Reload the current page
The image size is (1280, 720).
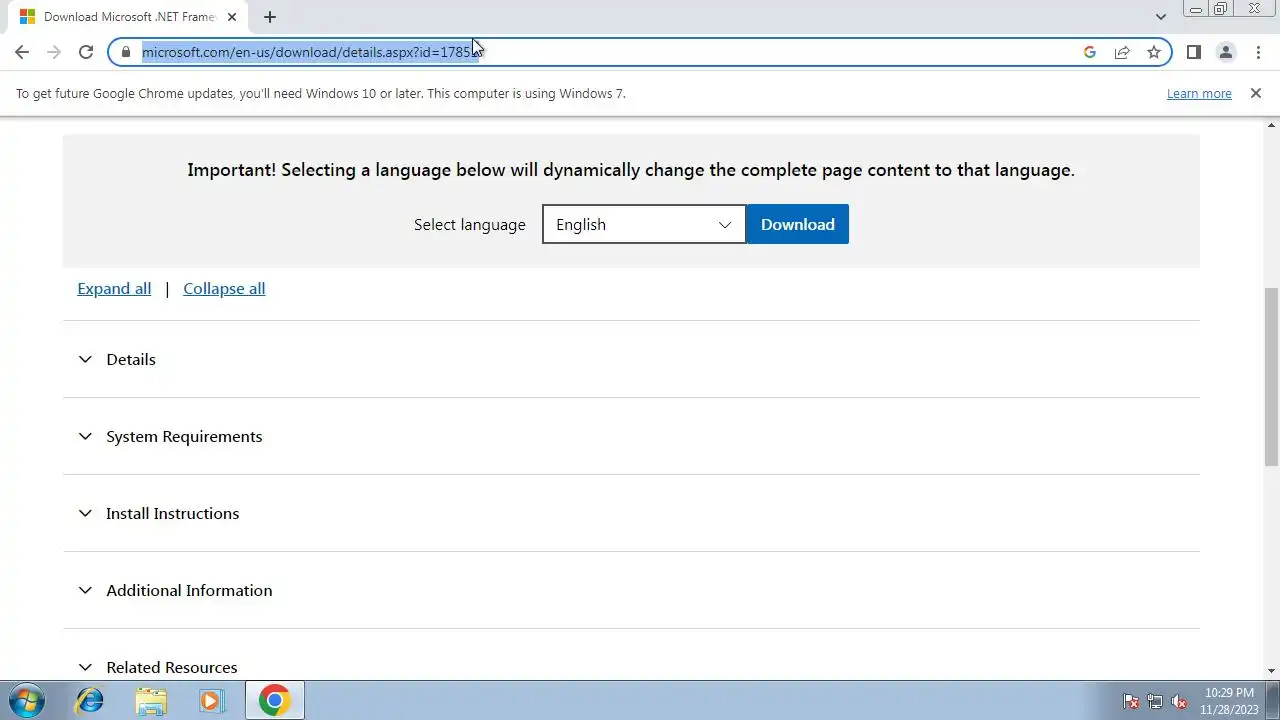(x=86, y=52)
